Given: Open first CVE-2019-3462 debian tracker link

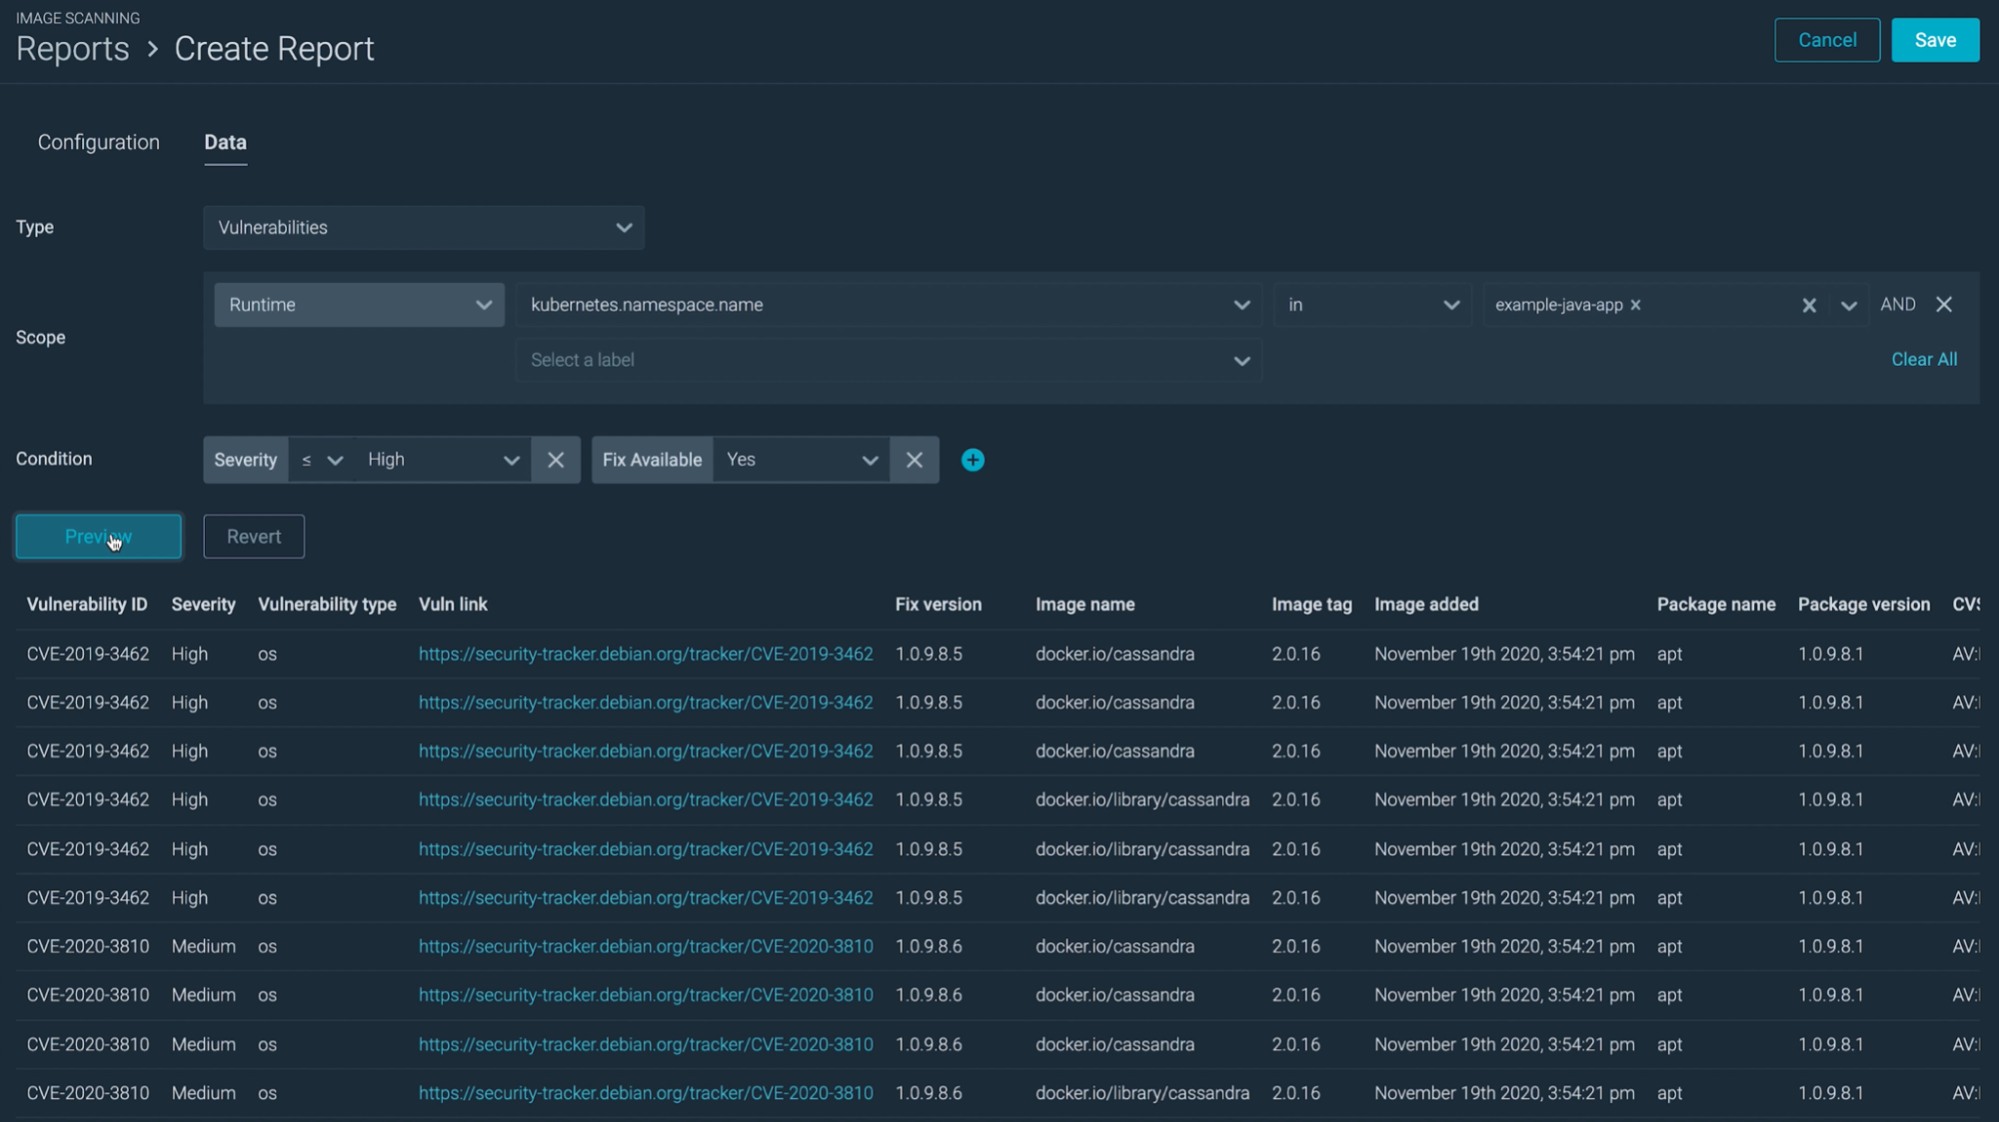Looking at the screenshot, I should point(645,654).
